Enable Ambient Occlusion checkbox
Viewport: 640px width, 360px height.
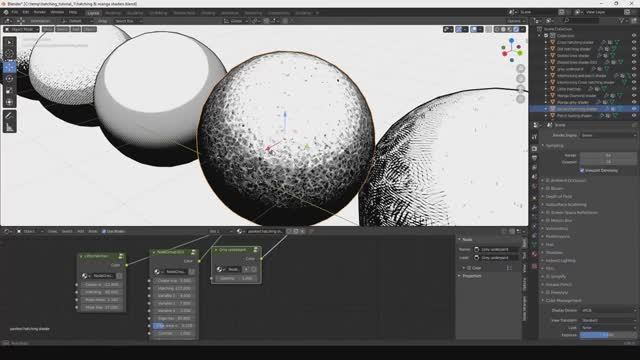pyautogui.click(x=548, y=180)
